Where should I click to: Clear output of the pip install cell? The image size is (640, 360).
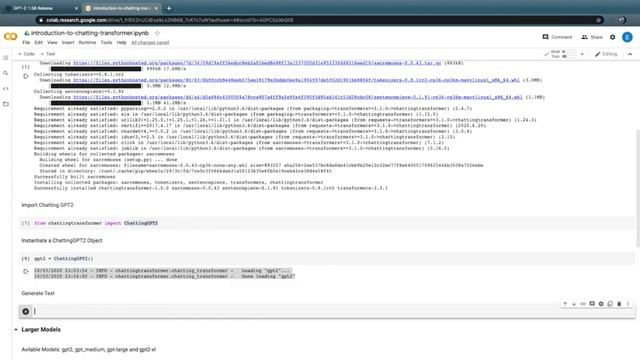coord(26,76)
